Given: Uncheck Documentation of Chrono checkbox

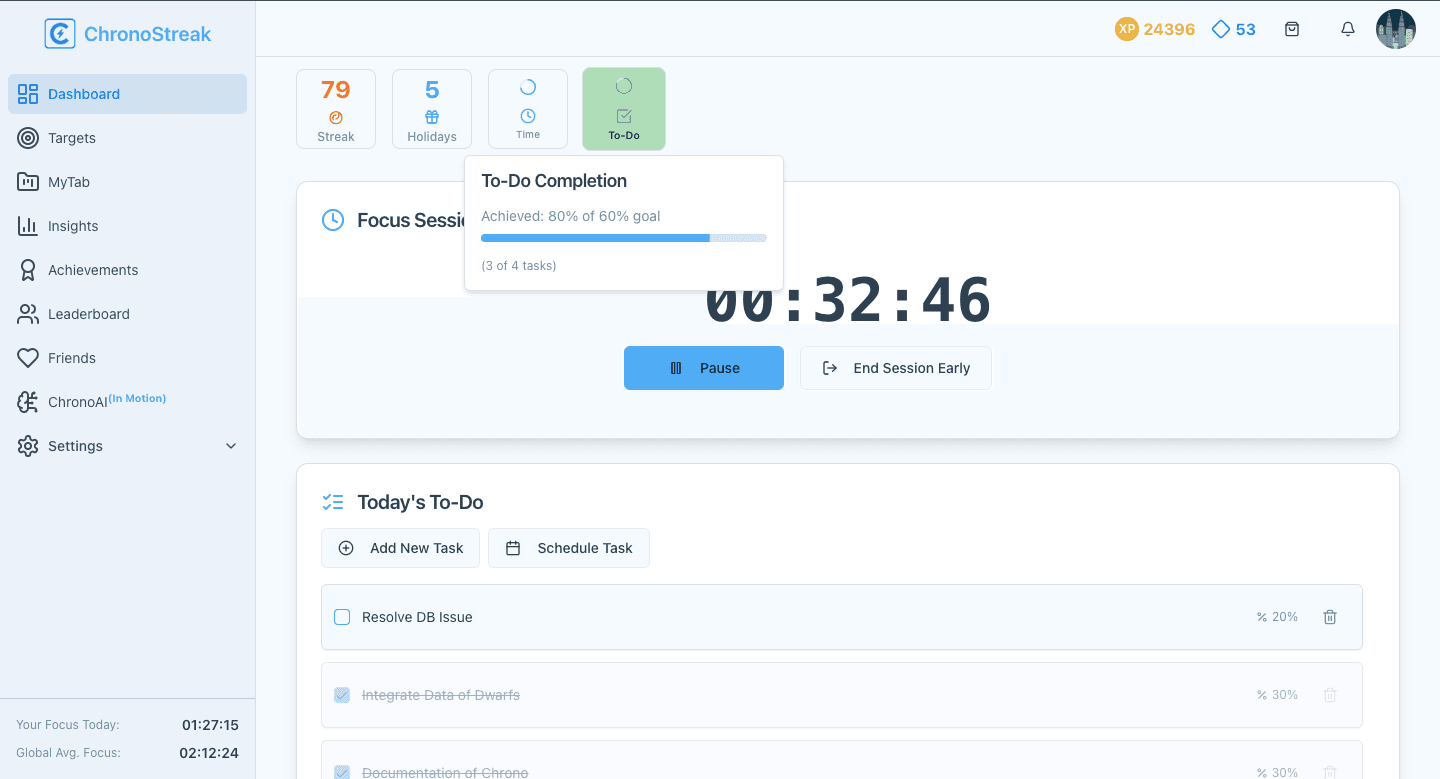Looking at the screenshot, I should click(342, 772).
